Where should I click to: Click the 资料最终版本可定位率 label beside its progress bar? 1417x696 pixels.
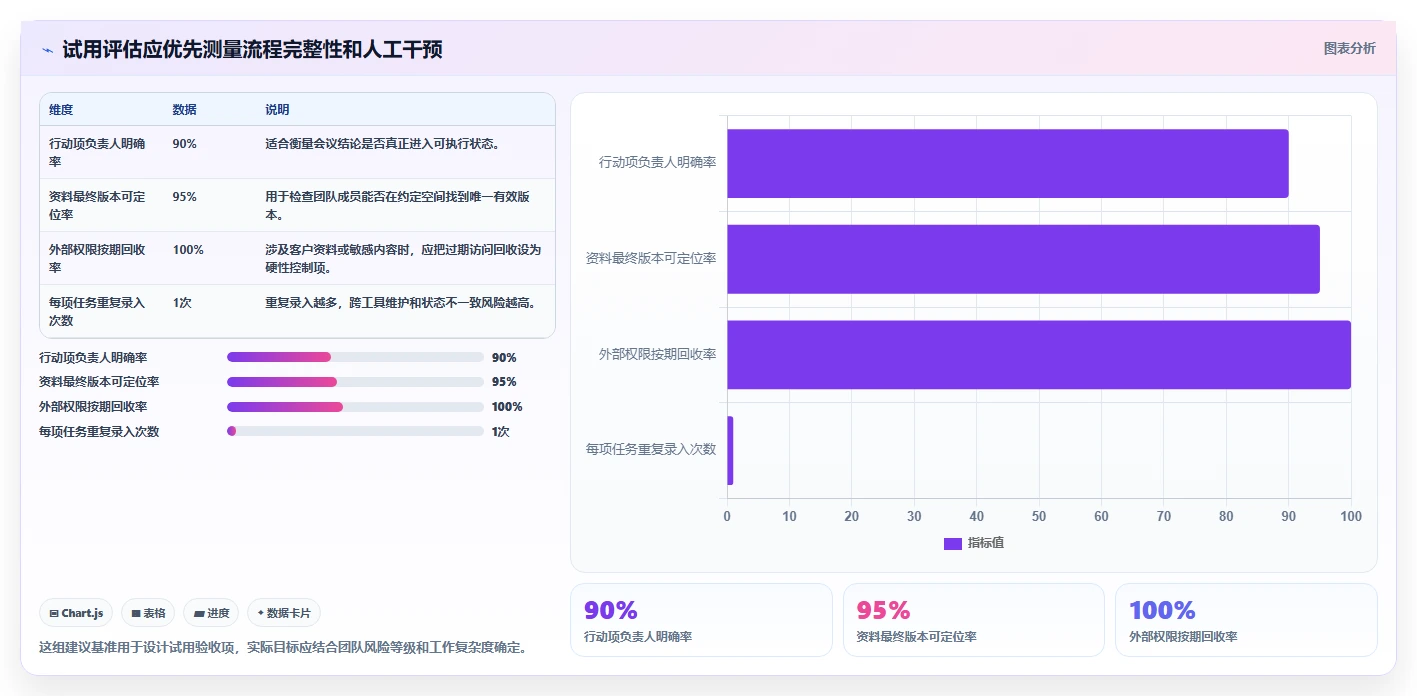(x=99, y=382)
